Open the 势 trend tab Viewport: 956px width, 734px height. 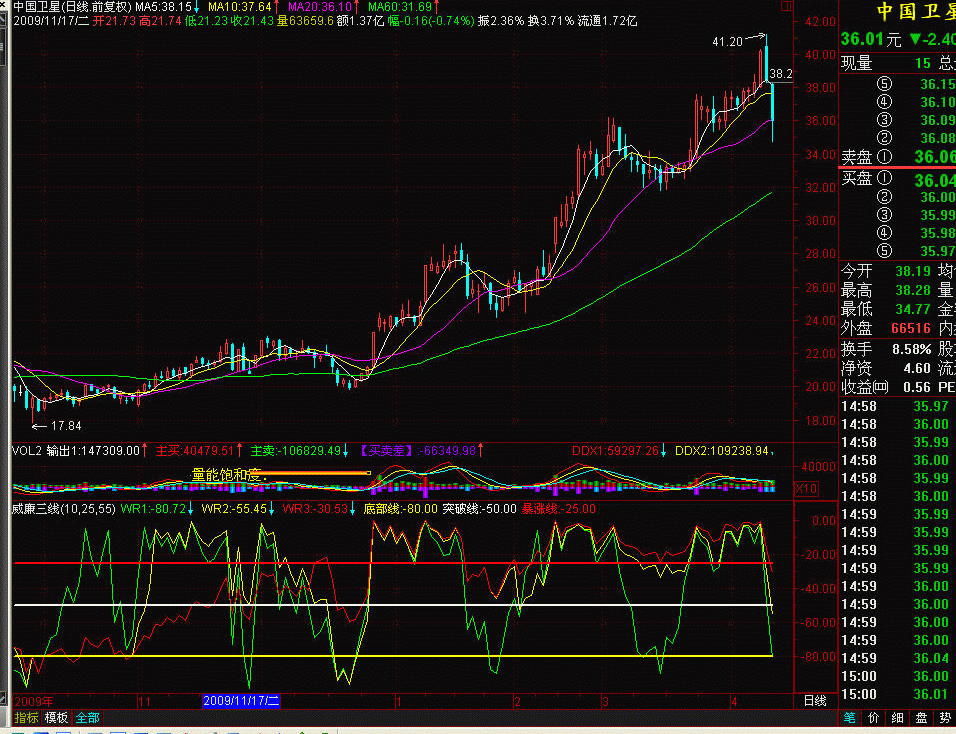pyautogui.click(x=944, y=718)
